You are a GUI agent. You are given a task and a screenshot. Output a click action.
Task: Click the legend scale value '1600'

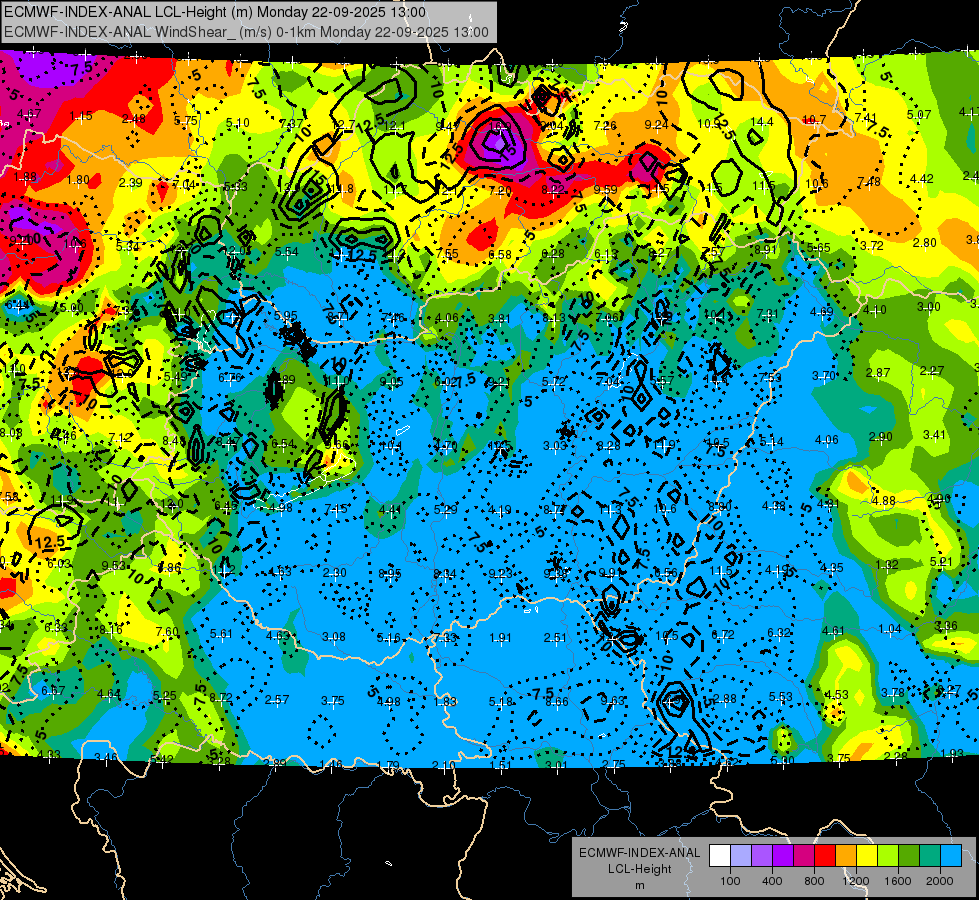tap(898, 881)
